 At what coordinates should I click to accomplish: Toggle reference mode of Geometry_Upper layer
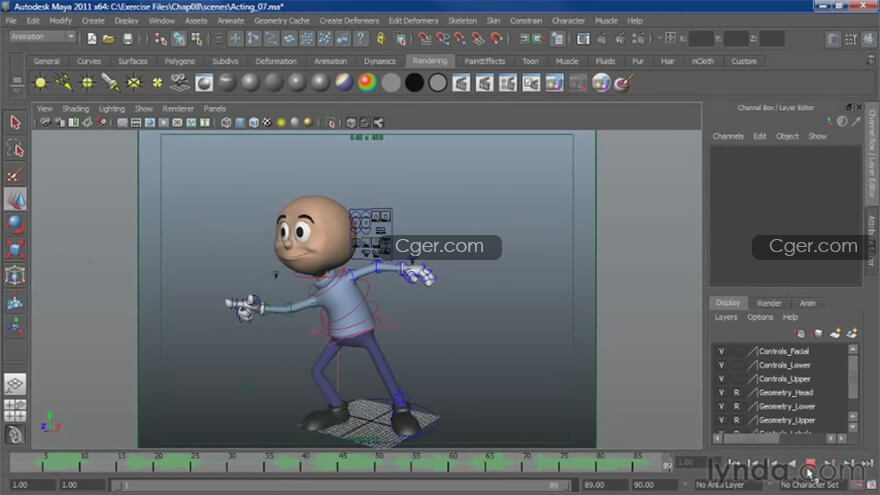pos(736,420)
